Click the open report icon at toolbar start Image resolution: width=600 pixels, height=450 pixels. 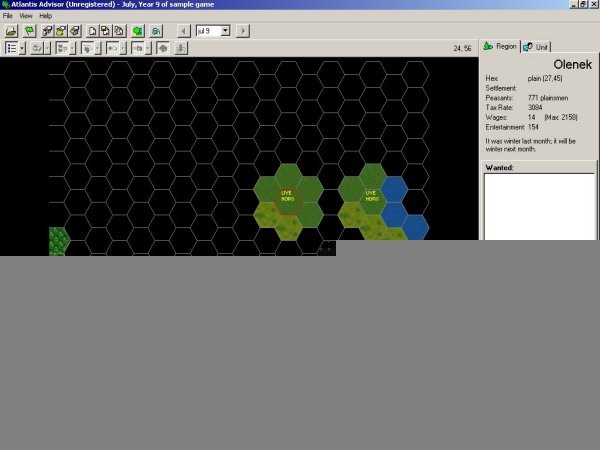click(x=11, y=31)
